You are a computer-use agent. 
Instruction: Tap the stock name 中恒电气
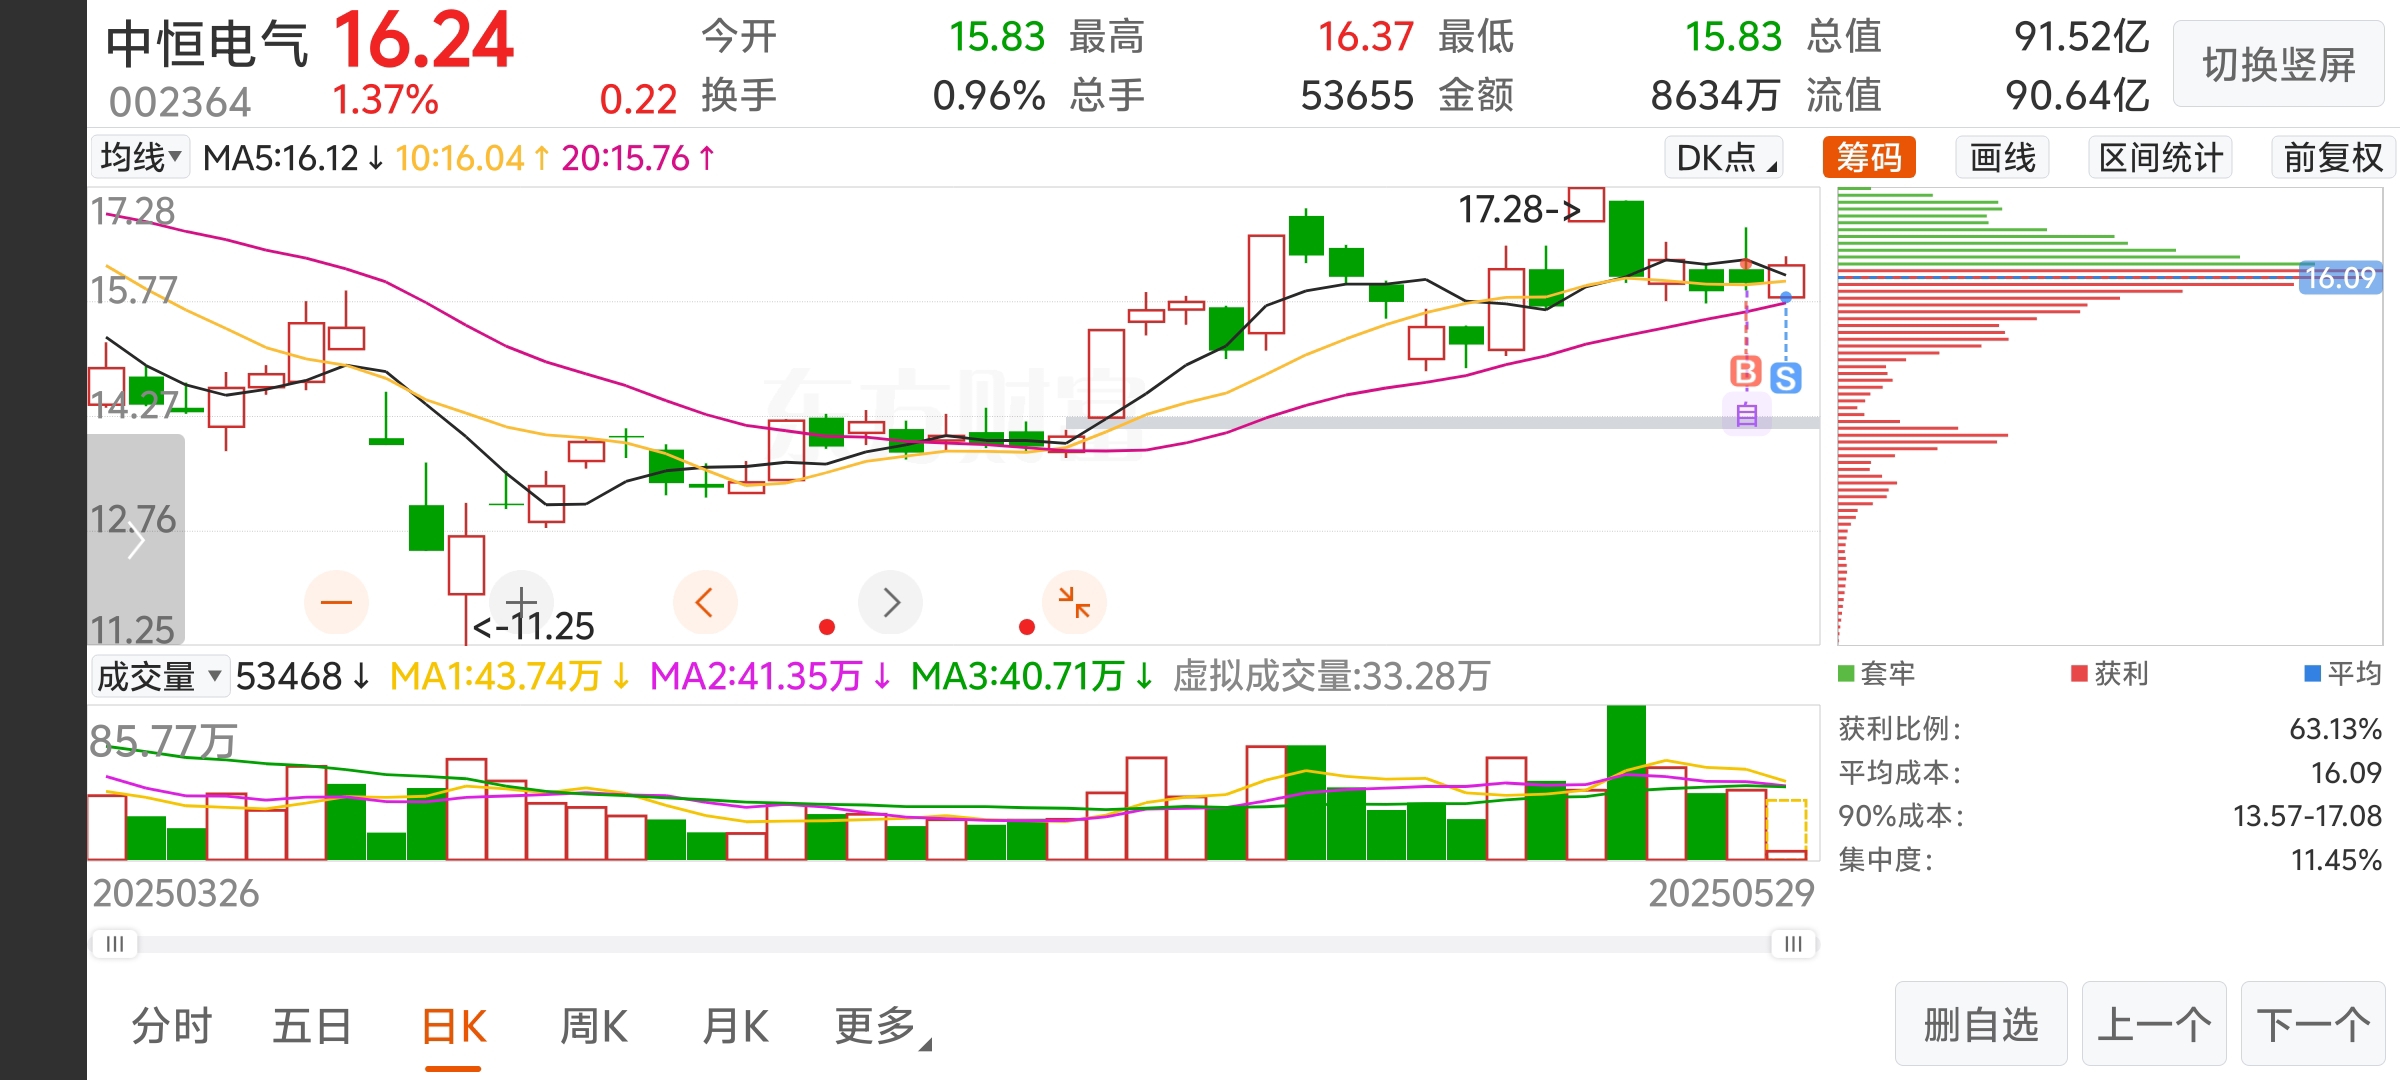click(207, 45)
